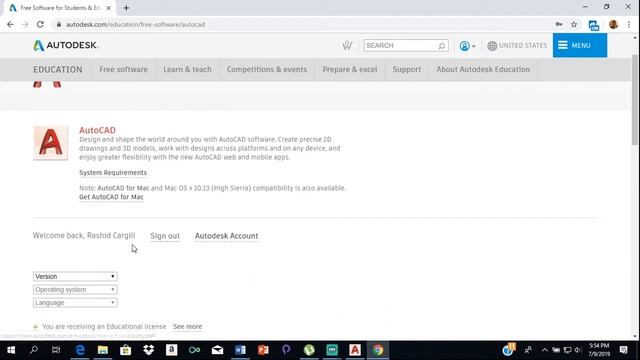Open Task View on taskbar
The image size is (640, 360).
[x=56, y=350]
